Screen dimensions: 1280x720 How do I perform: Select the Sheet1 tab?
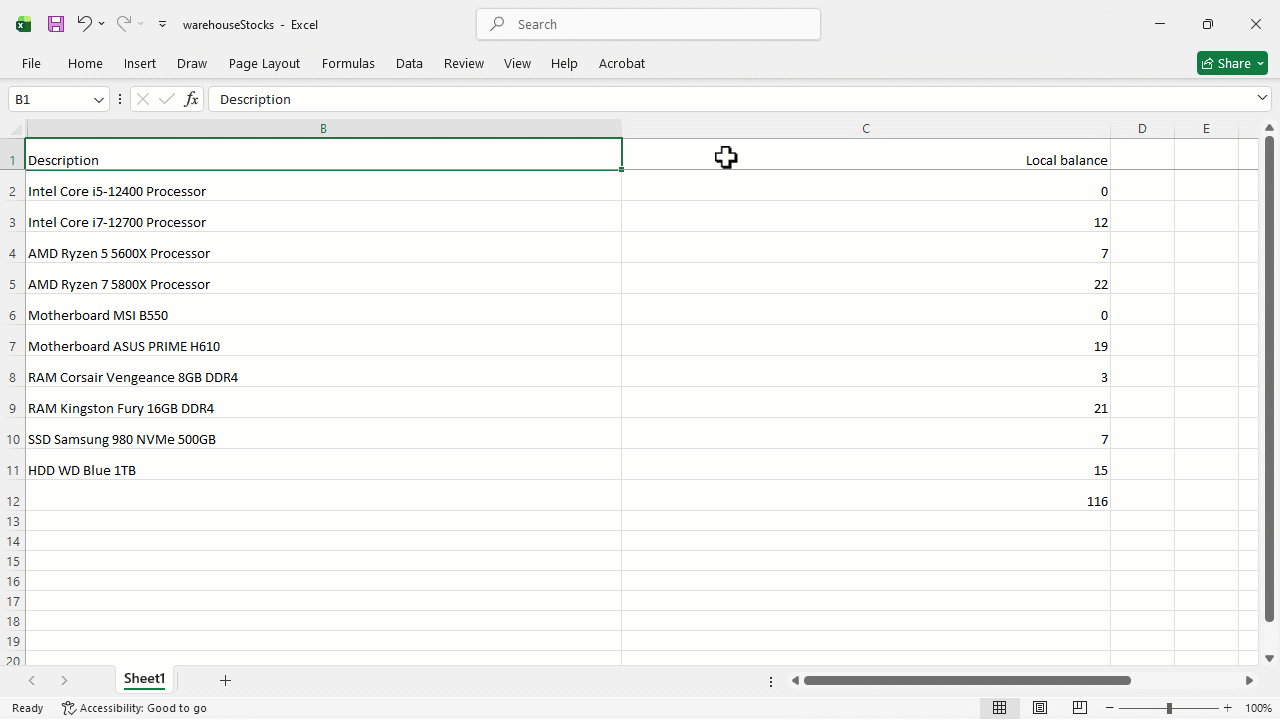click(x=144, y=679)
